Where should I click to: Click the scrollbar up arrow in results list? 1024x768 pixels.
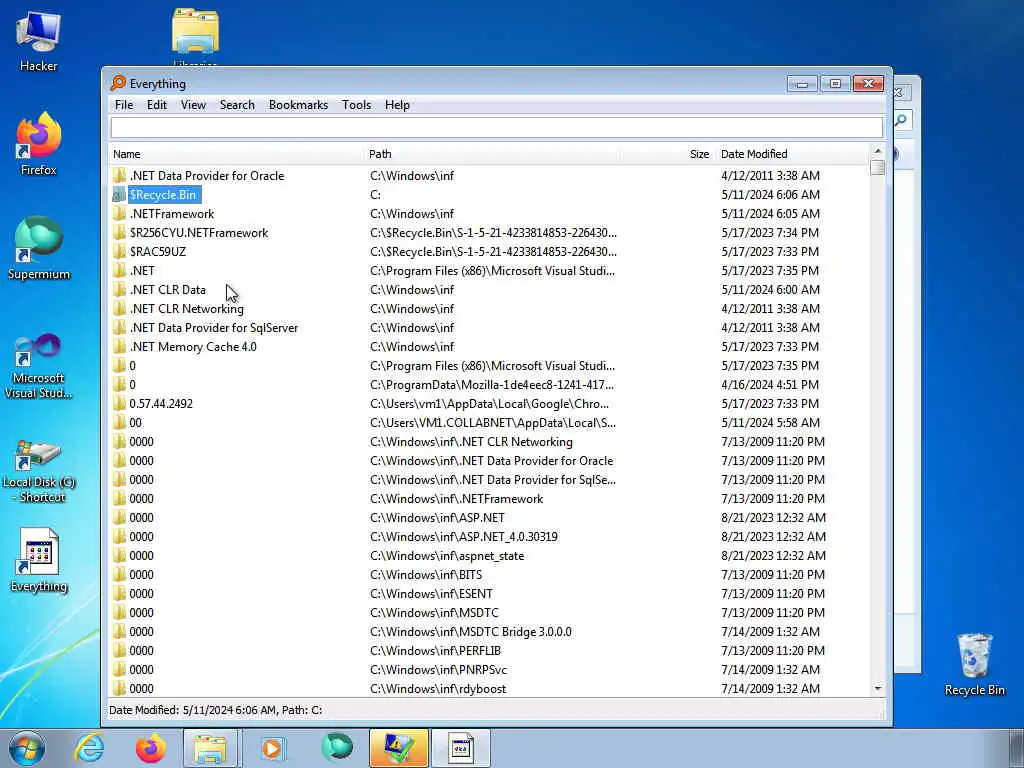click(878, 152)
